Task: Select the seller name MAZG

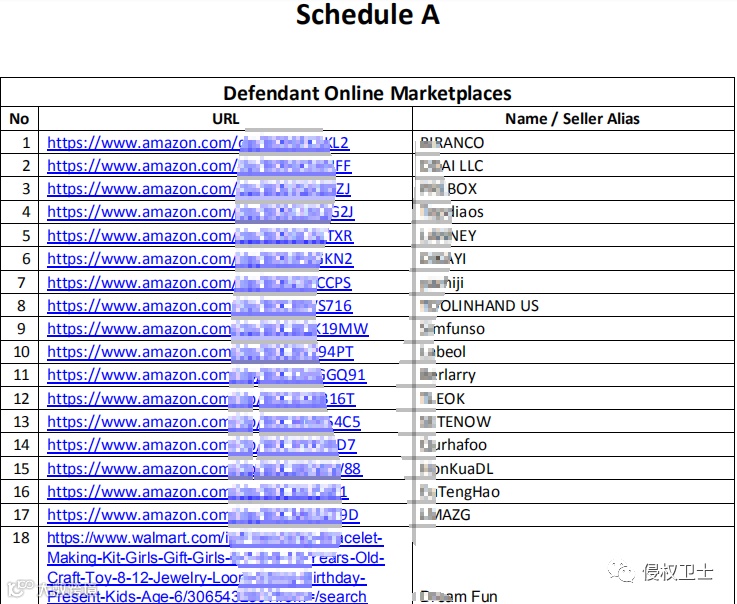Action: [445, 515]
